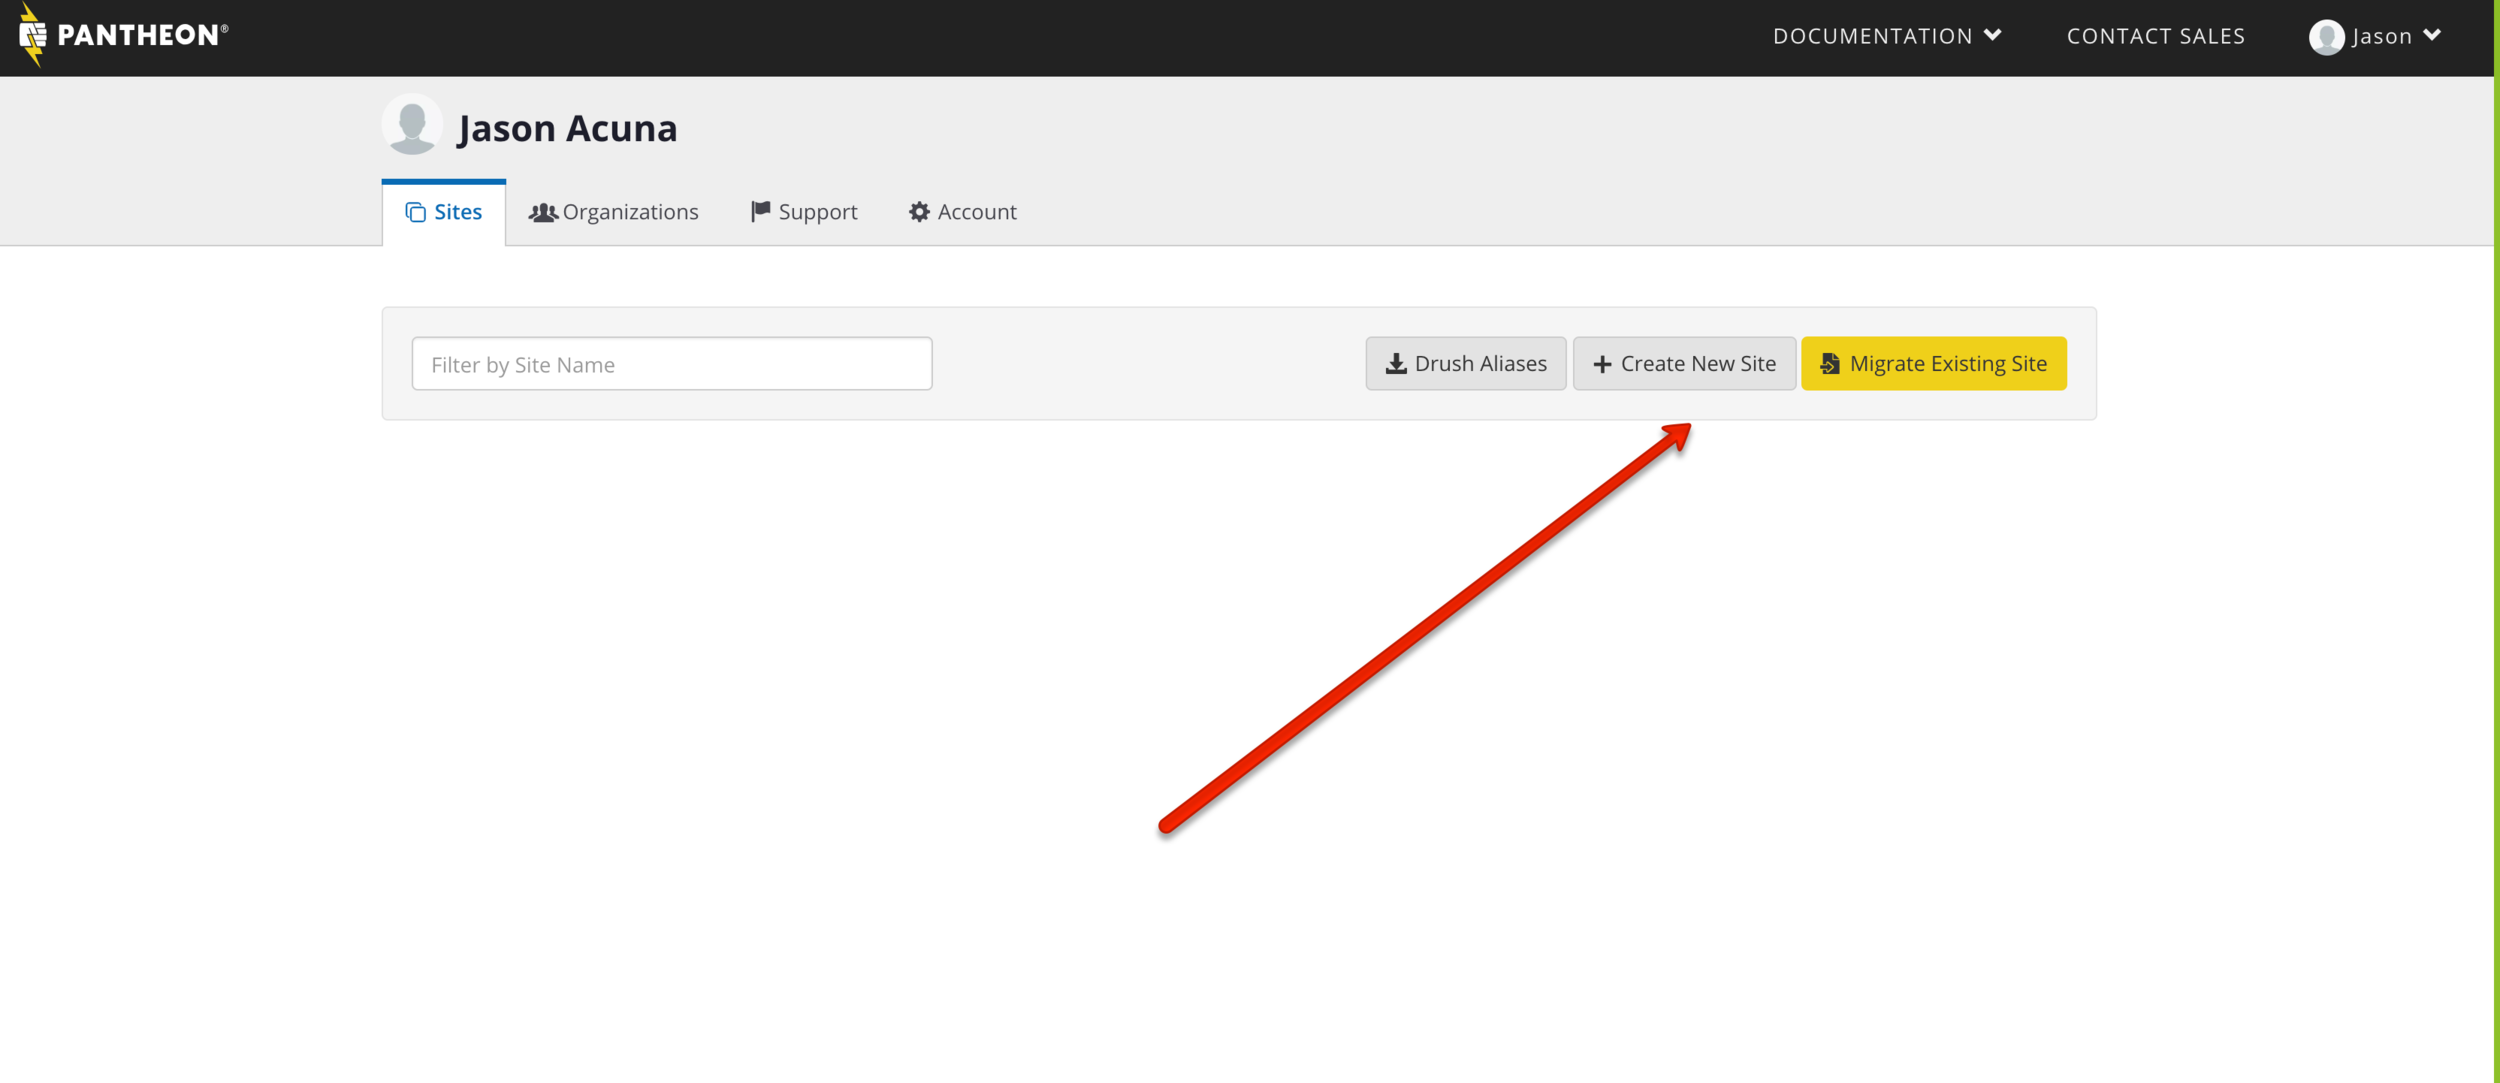The width and height of the screenshot is (2500, 1083).
Task: Click the Organizations people group icon
Action: (542, 212)
